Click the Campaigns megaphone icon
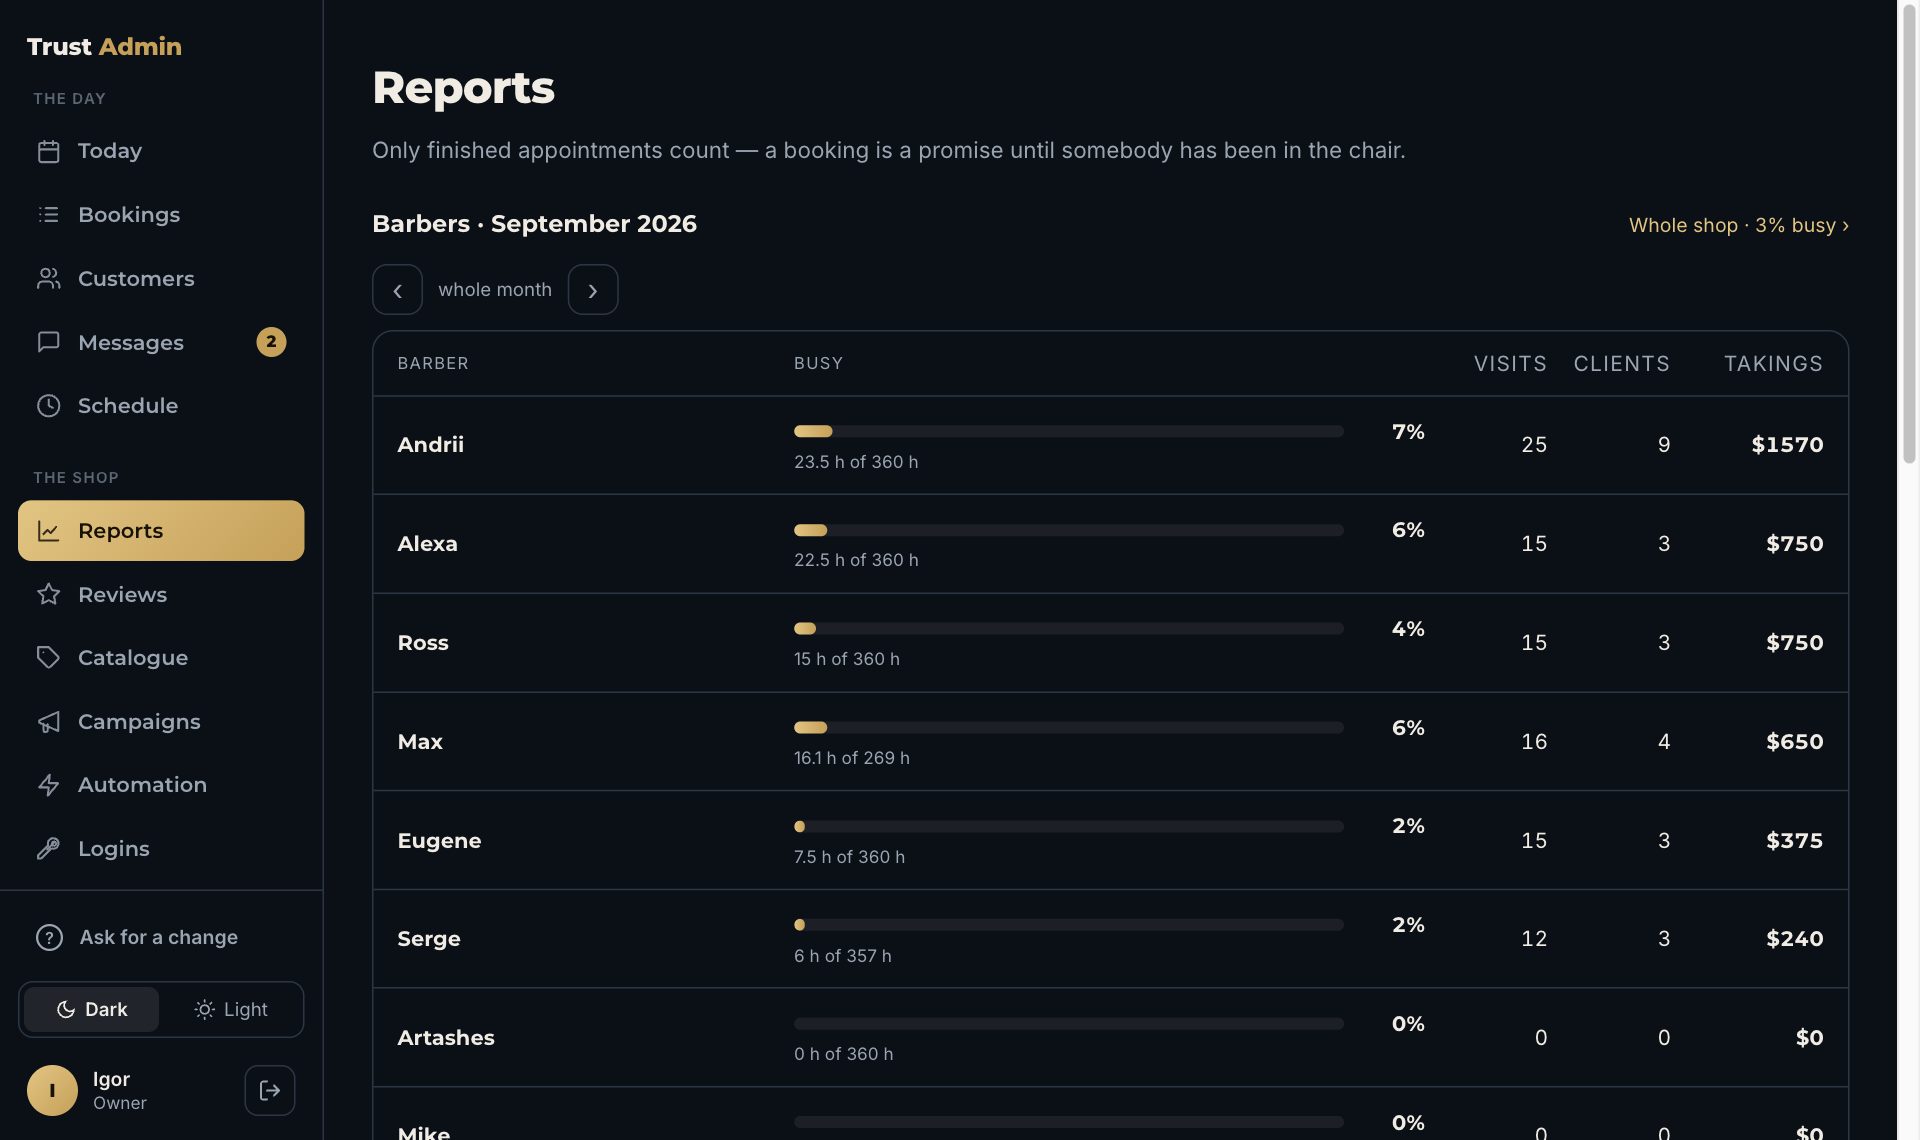Screen dimensions: 1920x1140 (x=48, y=722)
